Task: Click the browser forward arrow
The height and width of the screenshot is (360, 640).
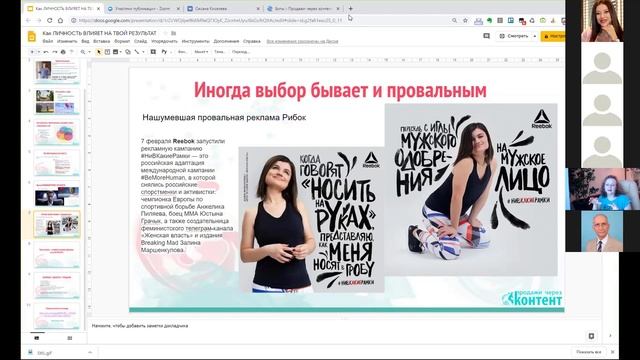Action: point(39,20)
